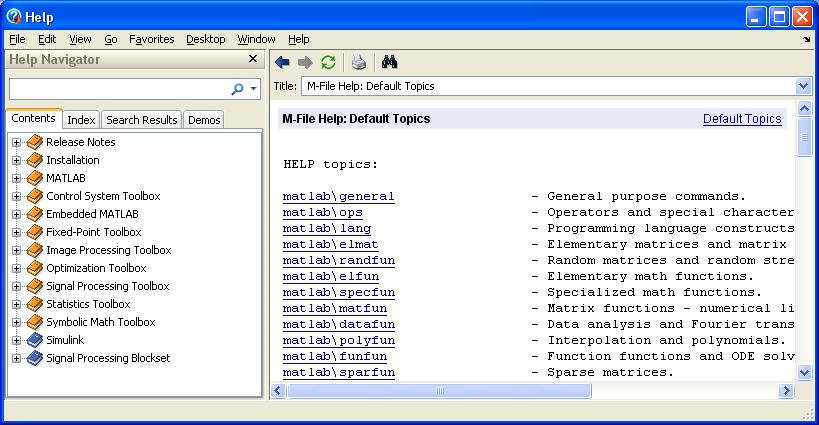Click the Signal Processing Blockset book icon

click(34, 358)
